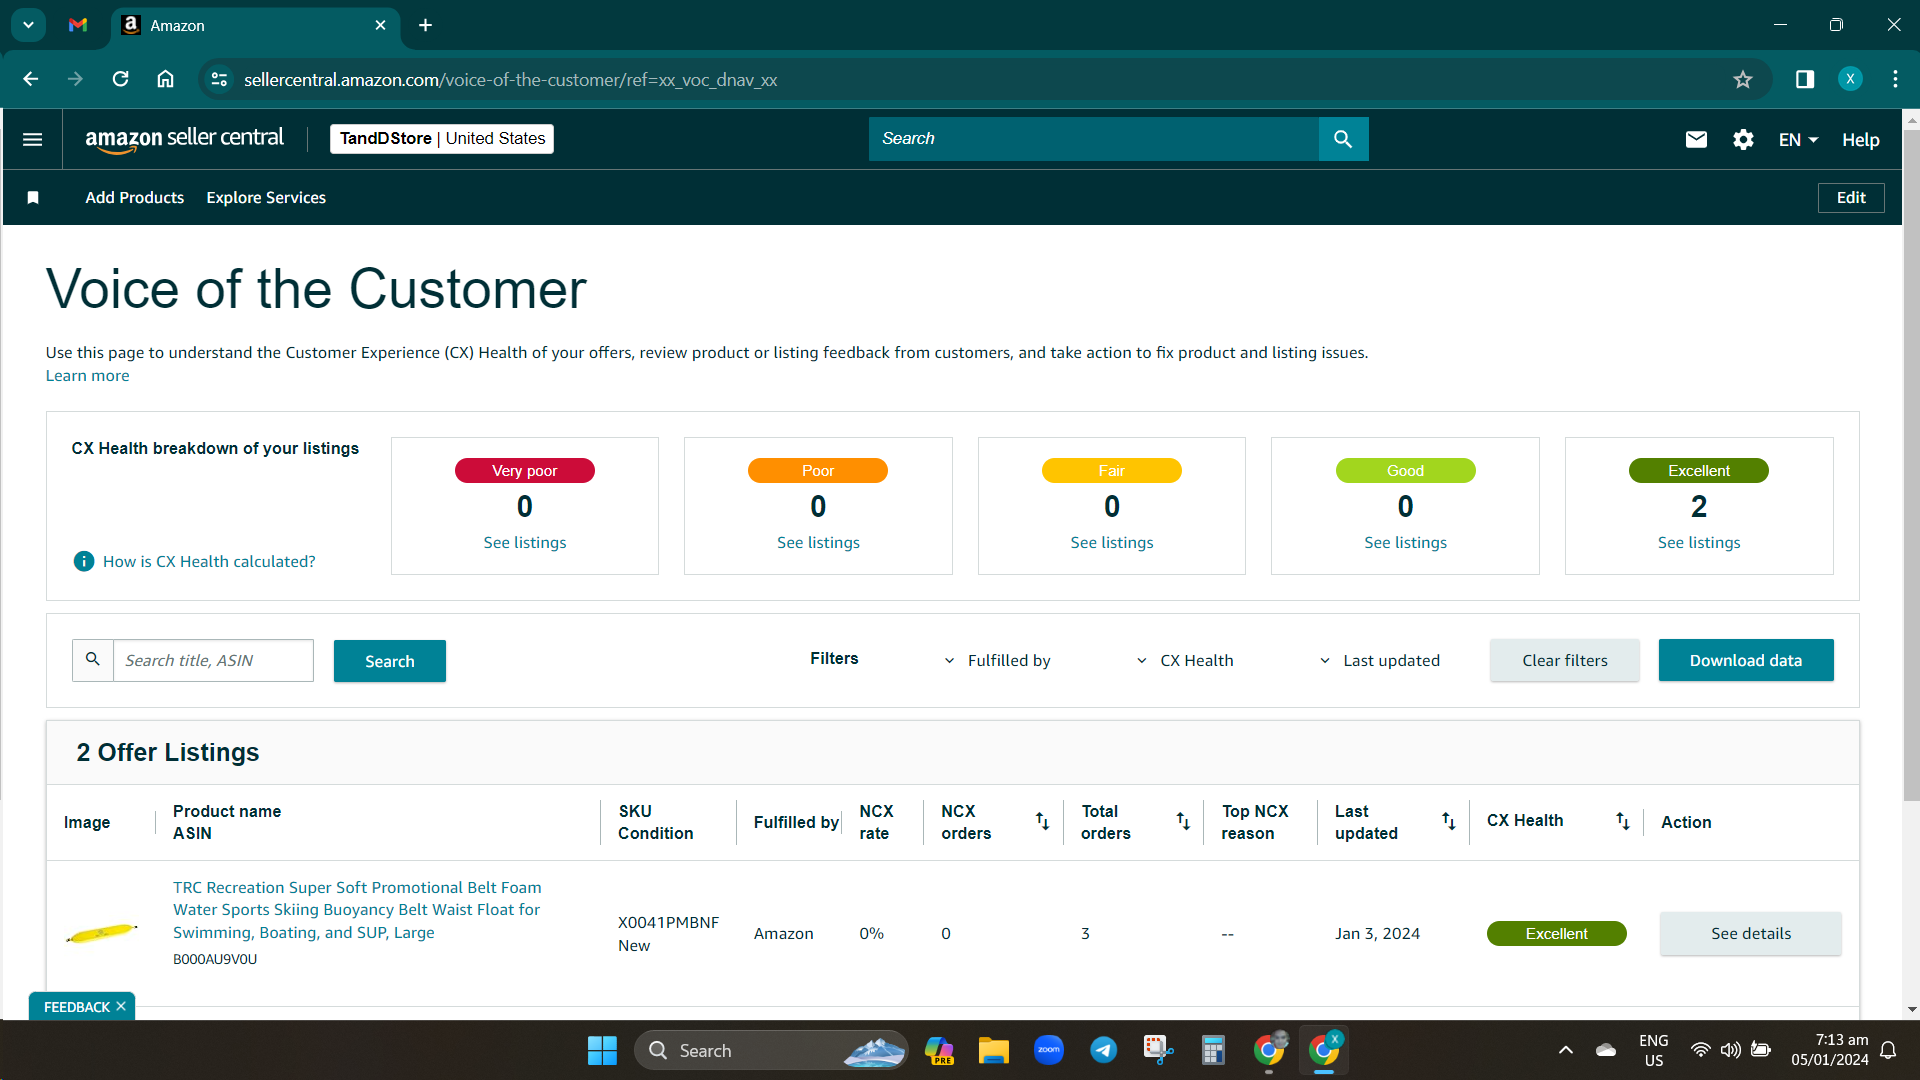Open the settings gear icon
1920x1080 pixels.
coord(1743,140)
